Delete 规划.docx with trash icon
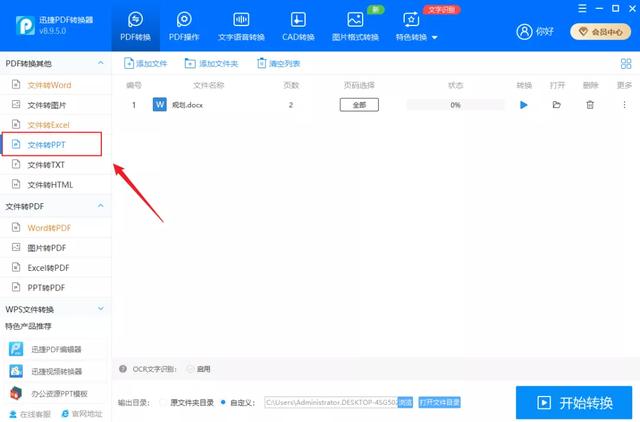 pyautogui.click(x=590, y=105)
